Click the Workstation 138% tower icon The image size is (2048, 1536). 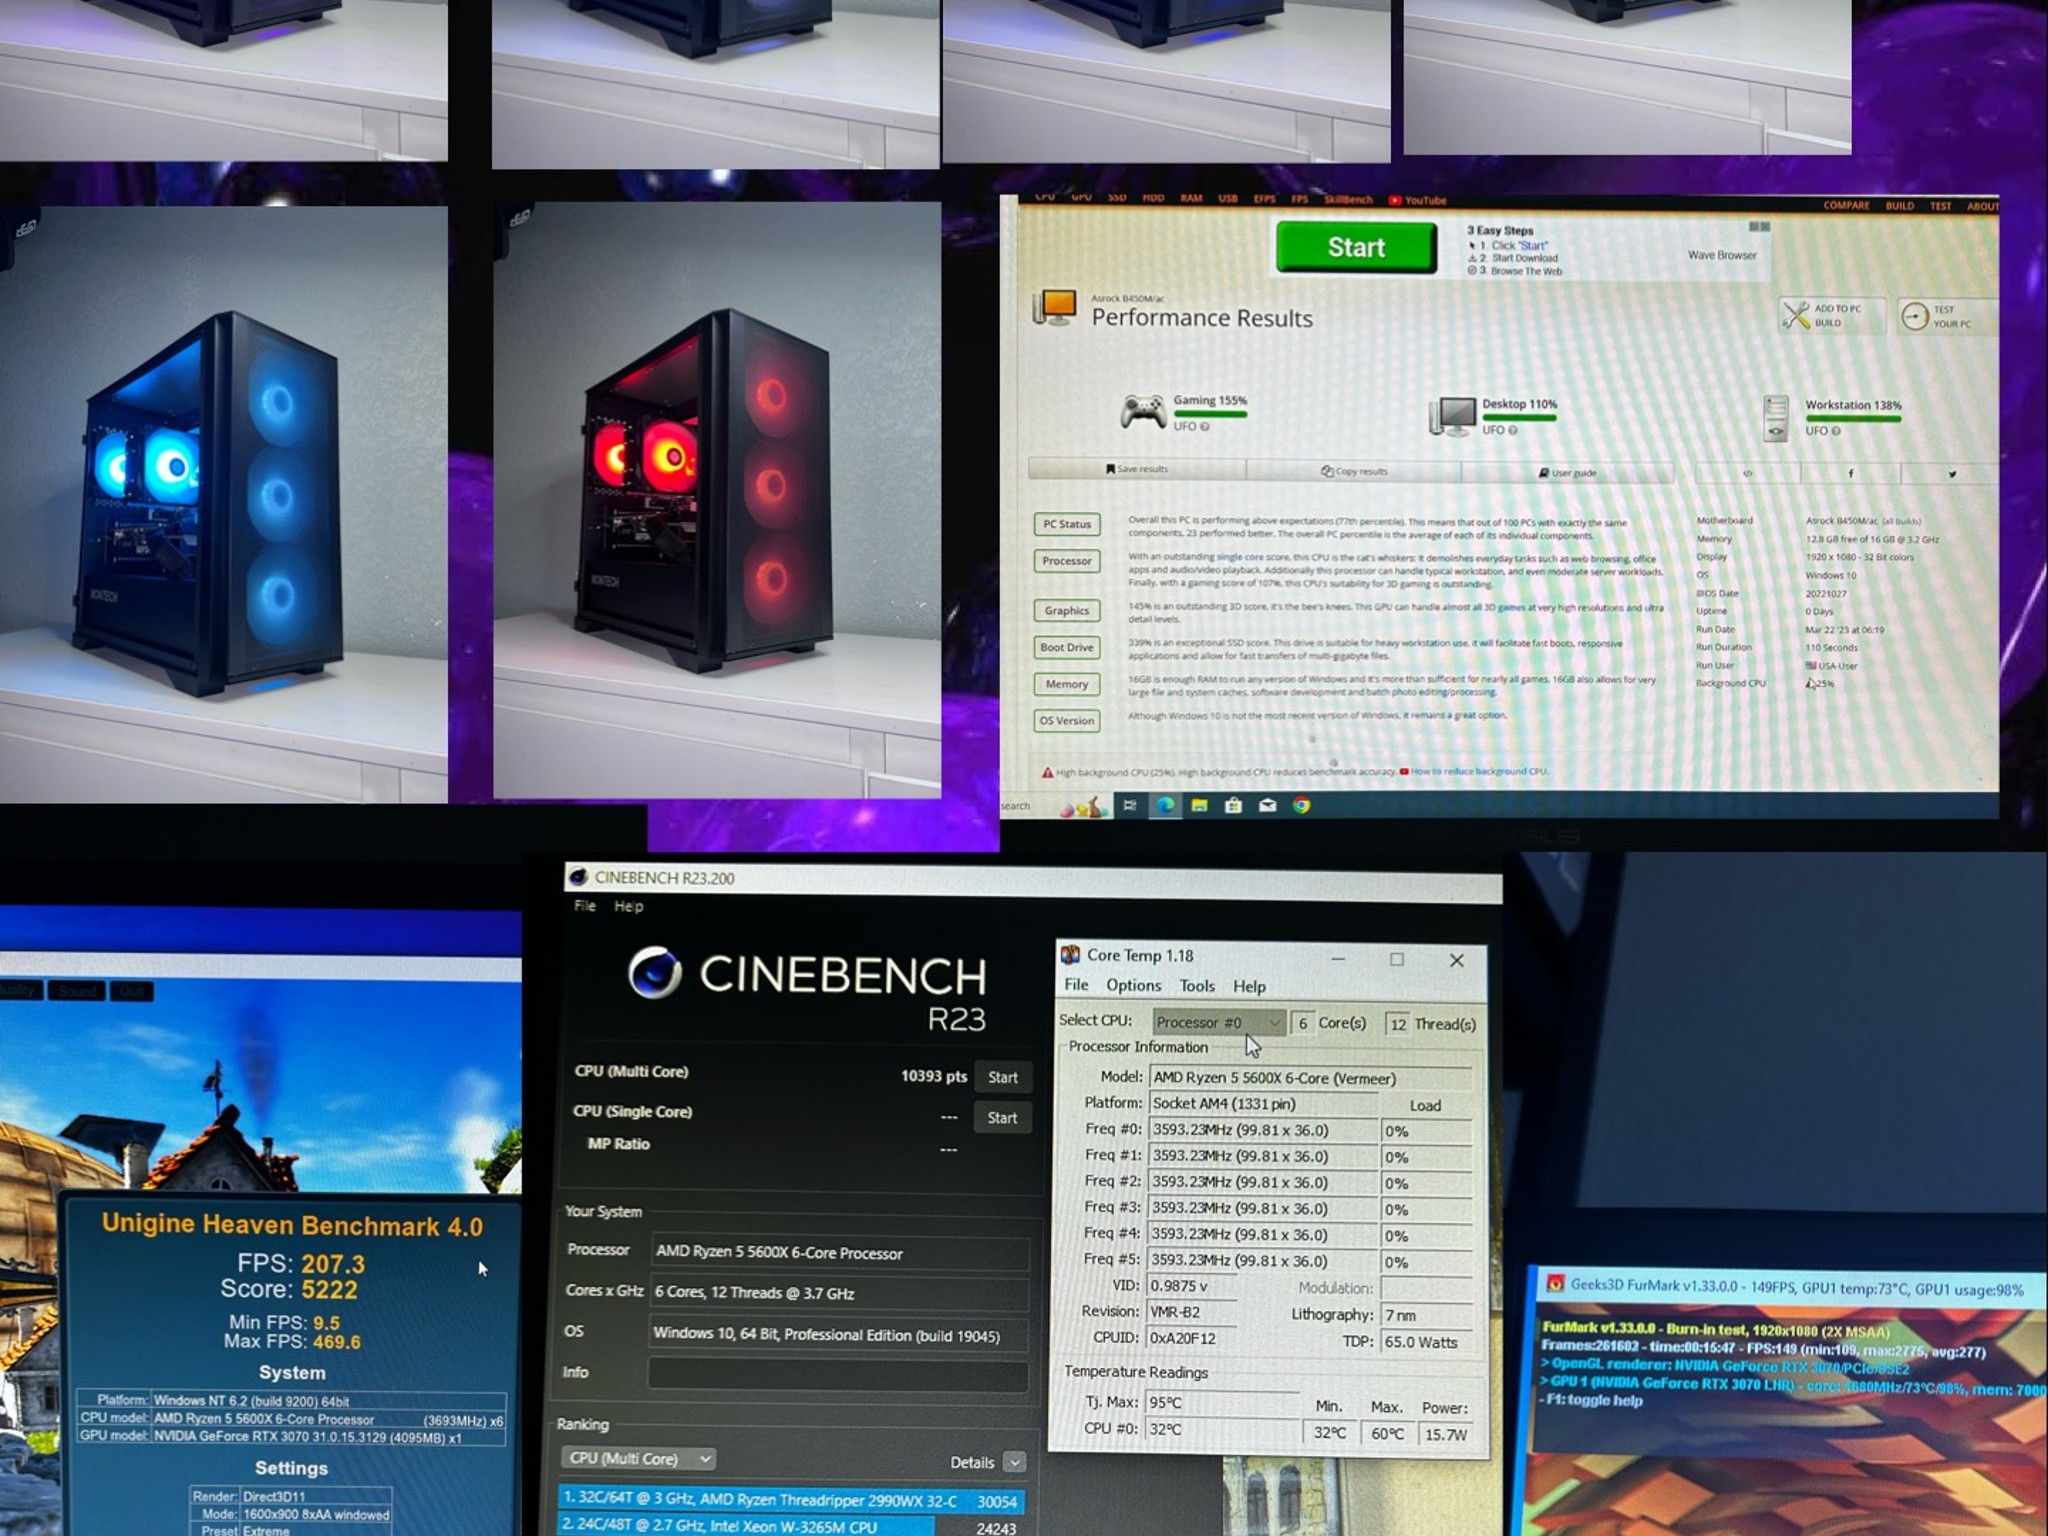pyautogui.click(x=1776, y=418)
